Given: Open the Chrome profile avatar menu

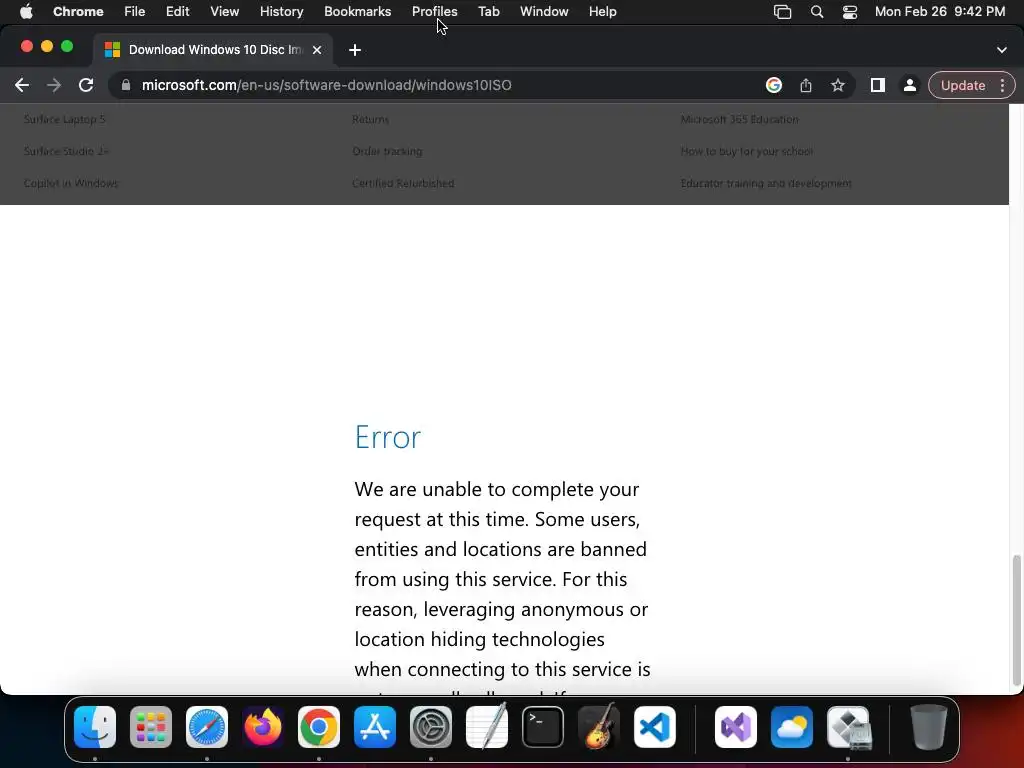Looking at the screenshot, I should coord(910,86).
